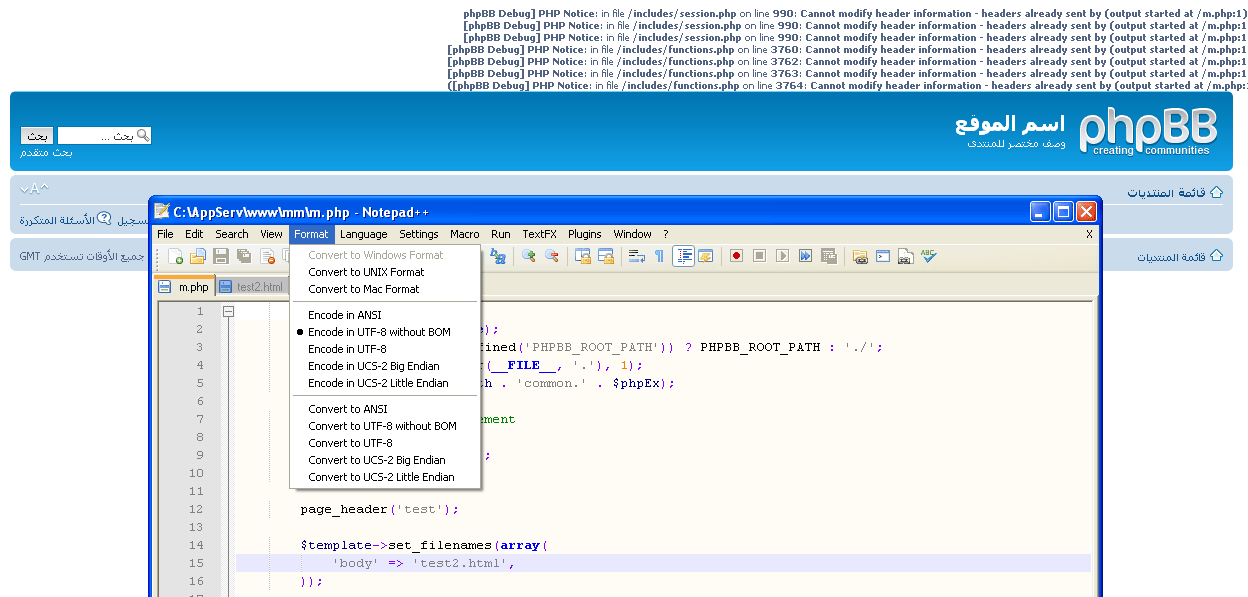Open the View menu
Screen dimensions: 1248x597
point(272,234)
